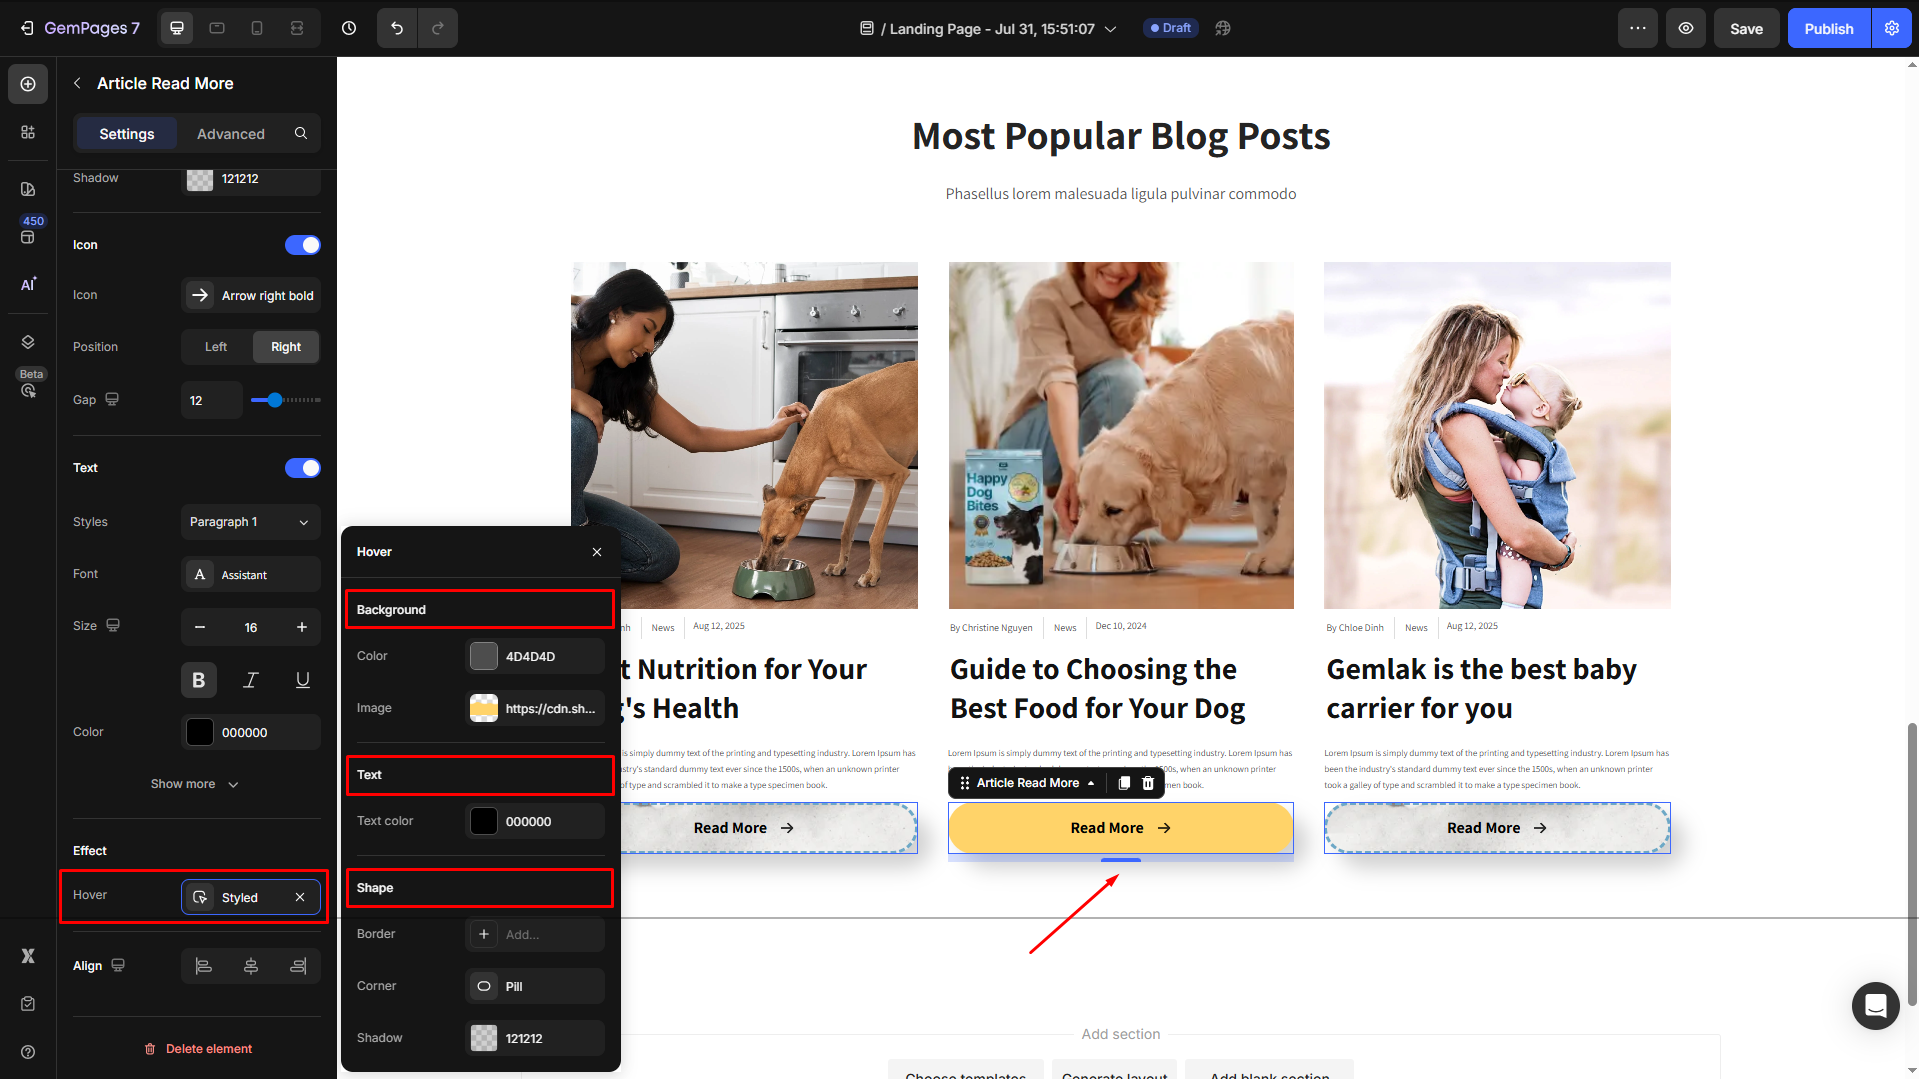Toggle underline text formatting
This screenshot has height=1079, width=1919.
303,680
